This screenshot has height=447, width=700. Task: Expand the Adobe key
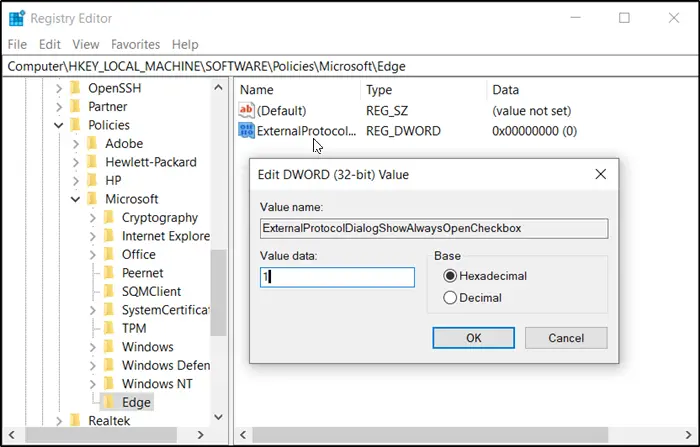tap(75, 144)
